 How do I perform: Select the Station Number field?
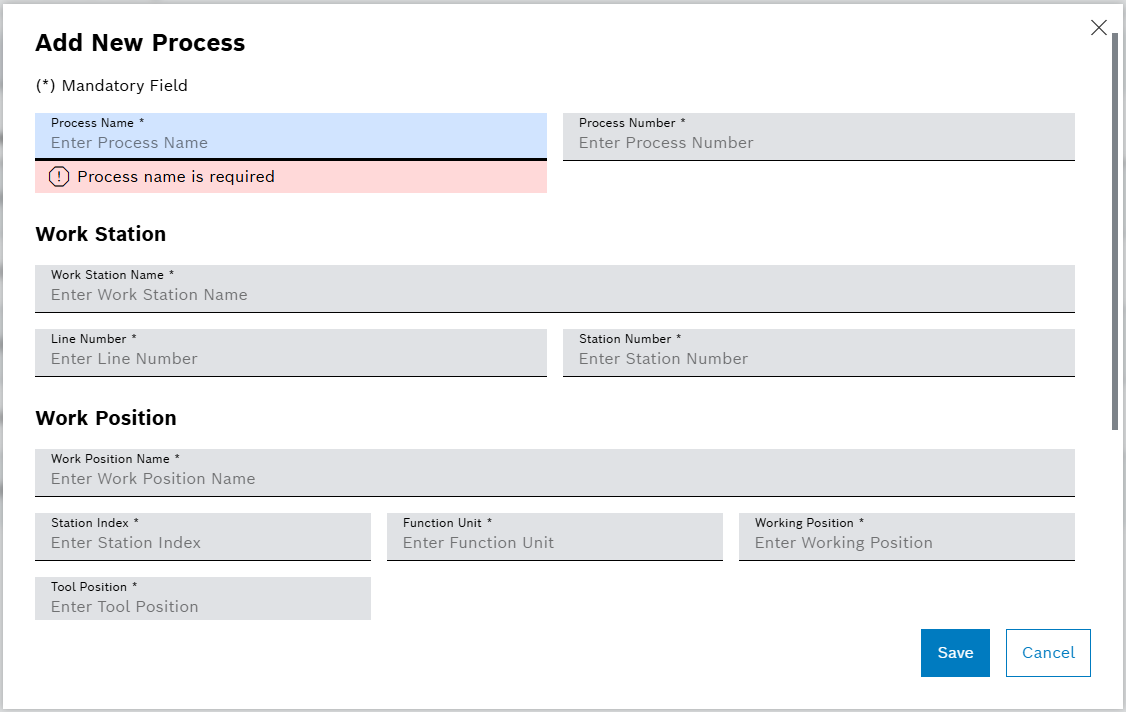[x=818, y=358]
